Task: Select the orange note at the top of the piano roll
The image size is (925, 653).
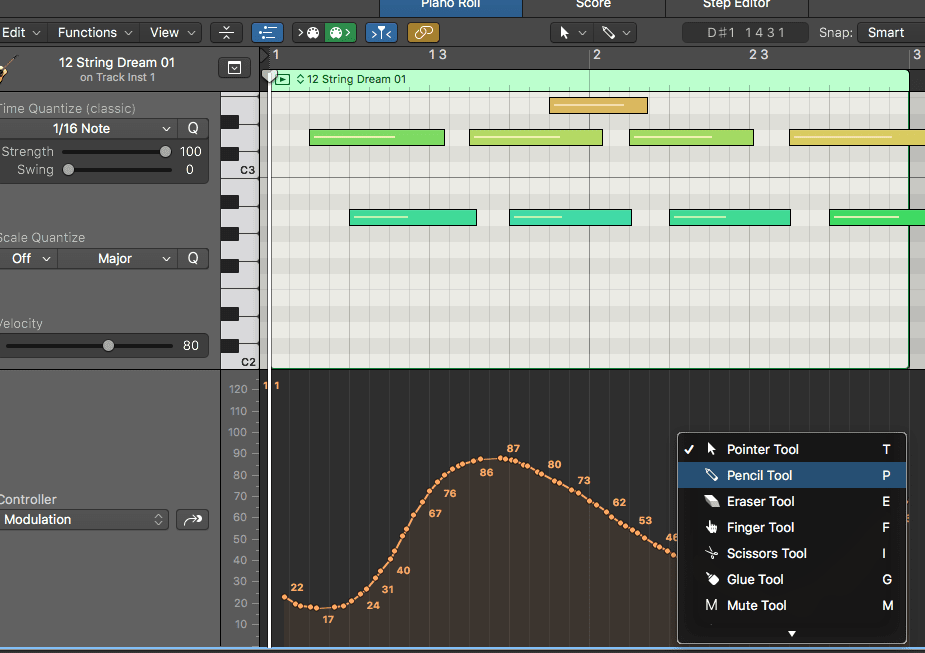Action: coord(598,106)
